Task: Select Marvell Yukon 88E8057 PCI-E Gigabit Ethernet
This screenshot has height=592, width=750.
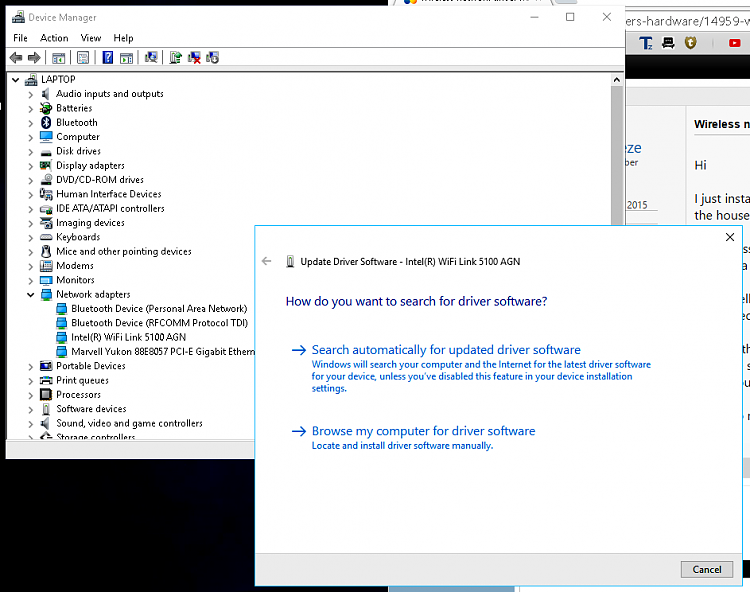Action: click(x=163, y=351)
